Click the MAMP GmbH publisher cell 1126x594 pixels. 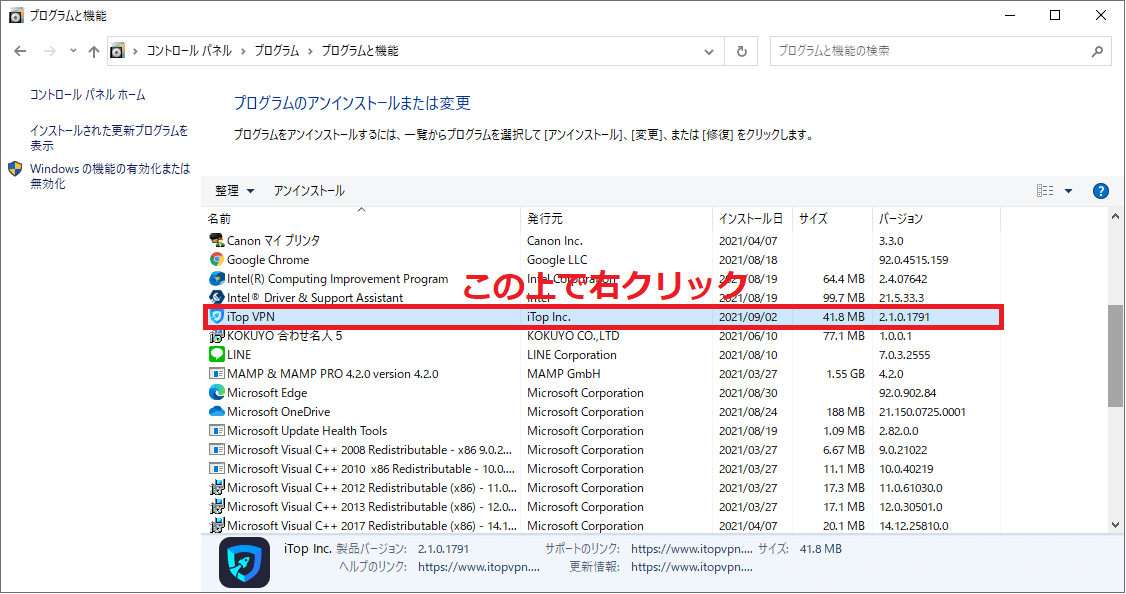[x=564, y=373]
